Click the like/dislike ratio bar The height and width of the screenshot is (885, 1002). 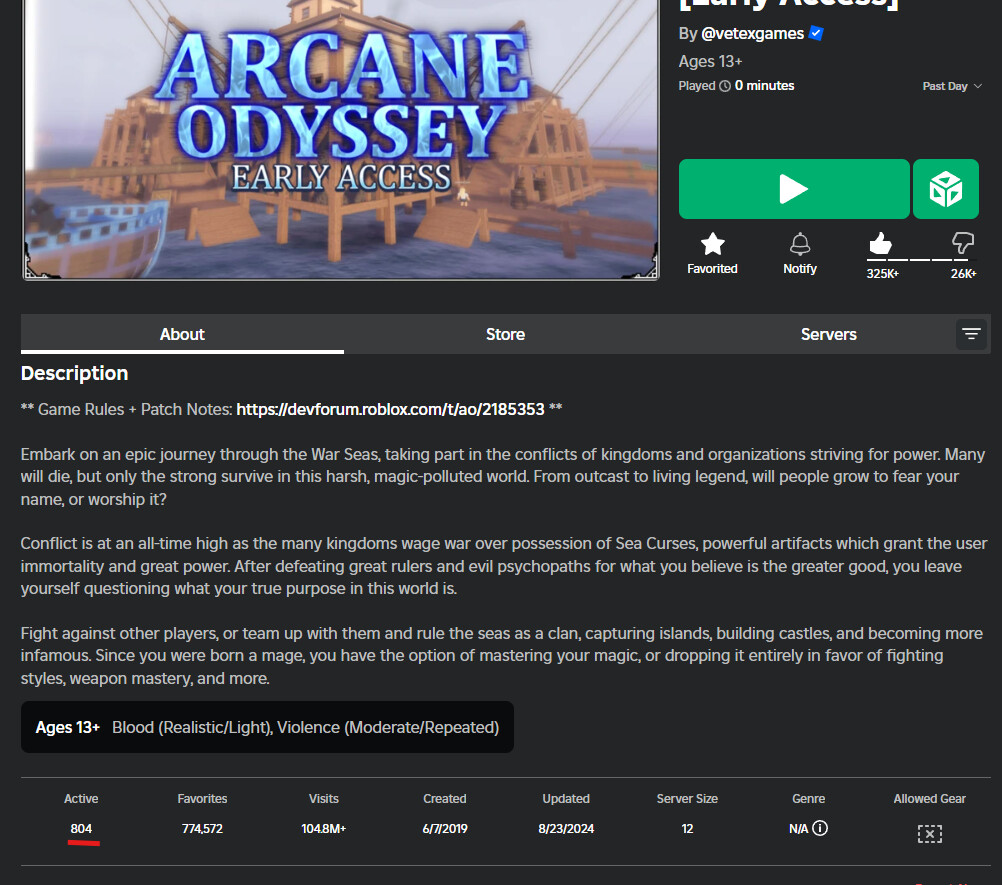pos(920,259)
